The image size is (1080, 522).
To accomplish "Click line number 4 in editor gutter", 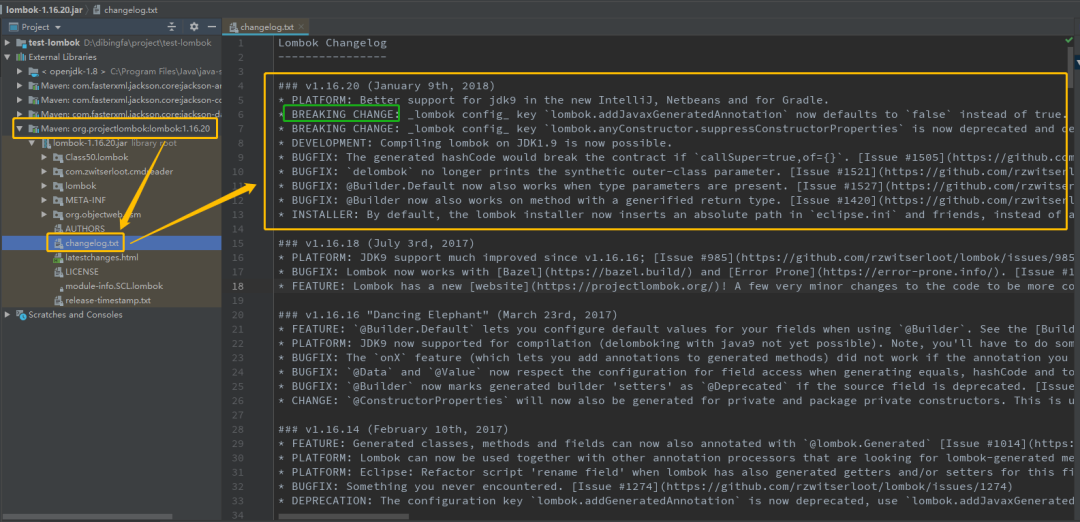I will tap(240, 86).
